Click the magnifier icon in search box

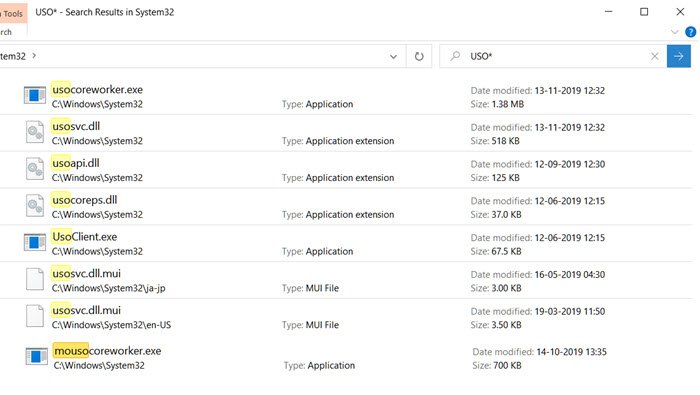(455, 56)
